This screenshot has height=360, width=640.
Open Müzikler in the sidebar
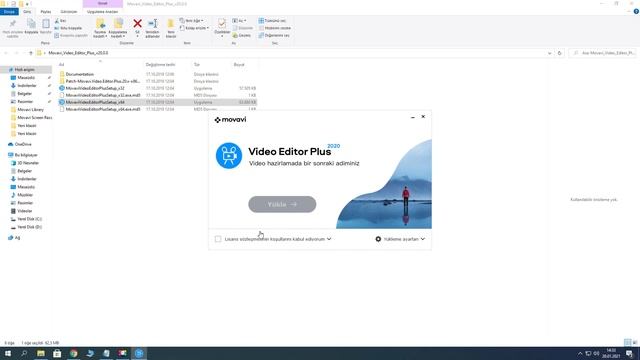[x=25, y=195]
